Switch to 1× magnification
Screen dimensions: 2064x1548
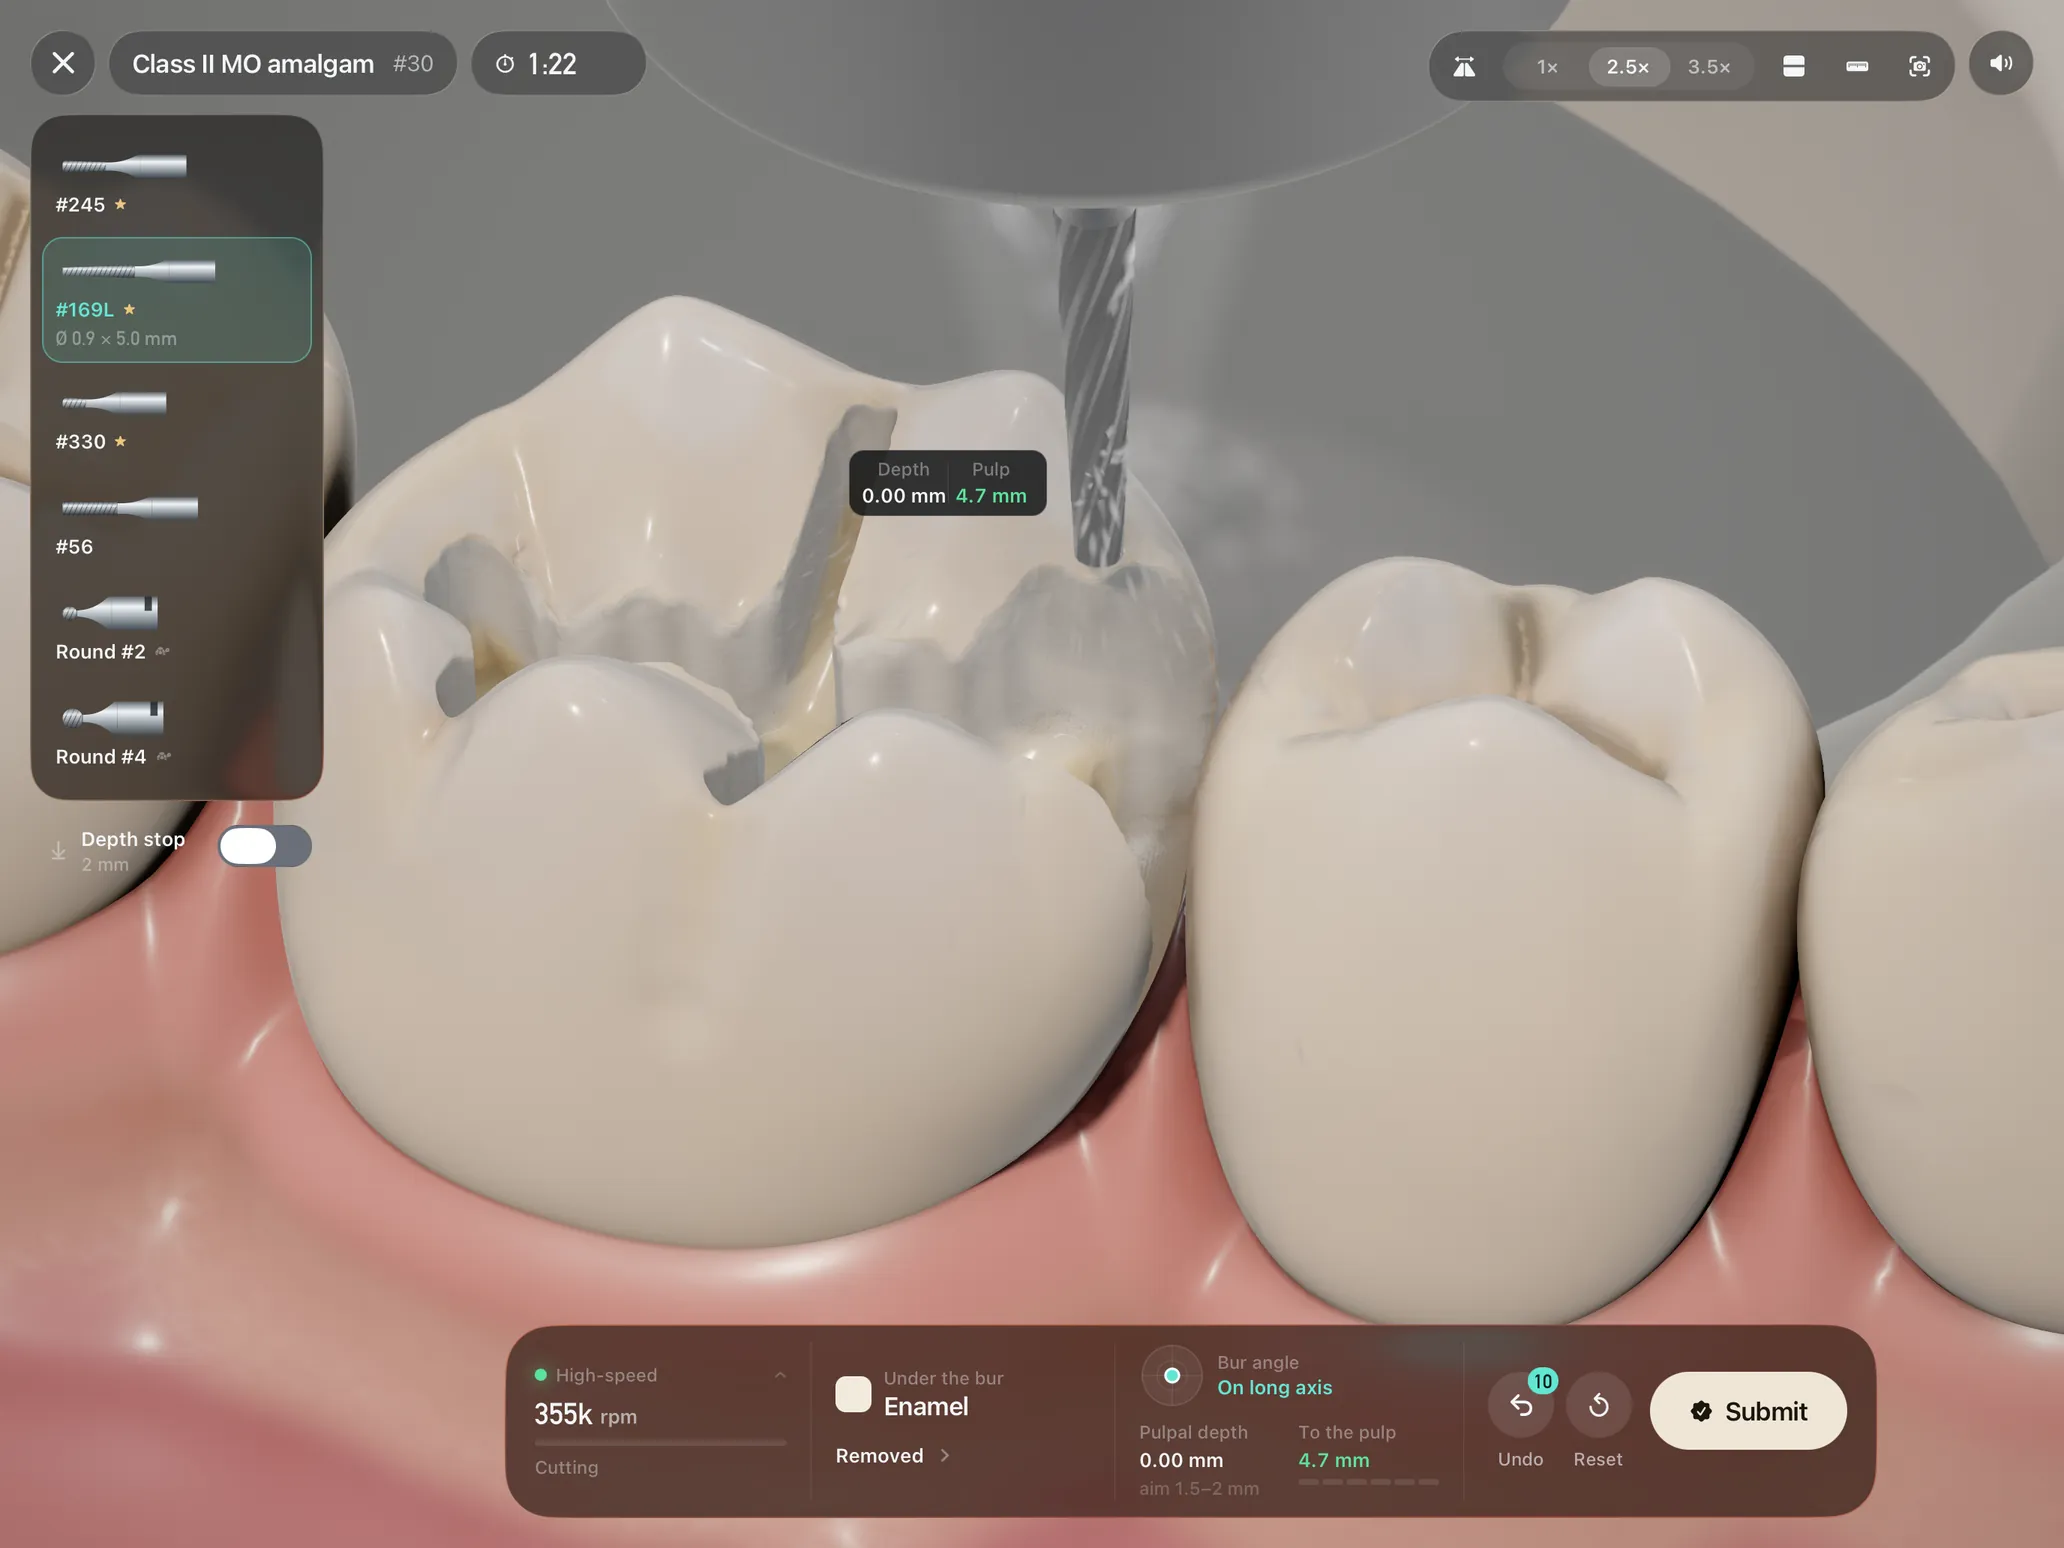pyautogui.click(x=1547, y=67)
